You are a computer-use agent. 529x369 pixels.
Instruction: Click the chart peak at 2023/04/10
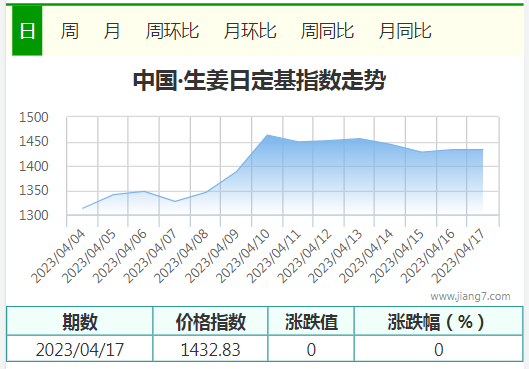pyautogui.click(x=267, y=135)
